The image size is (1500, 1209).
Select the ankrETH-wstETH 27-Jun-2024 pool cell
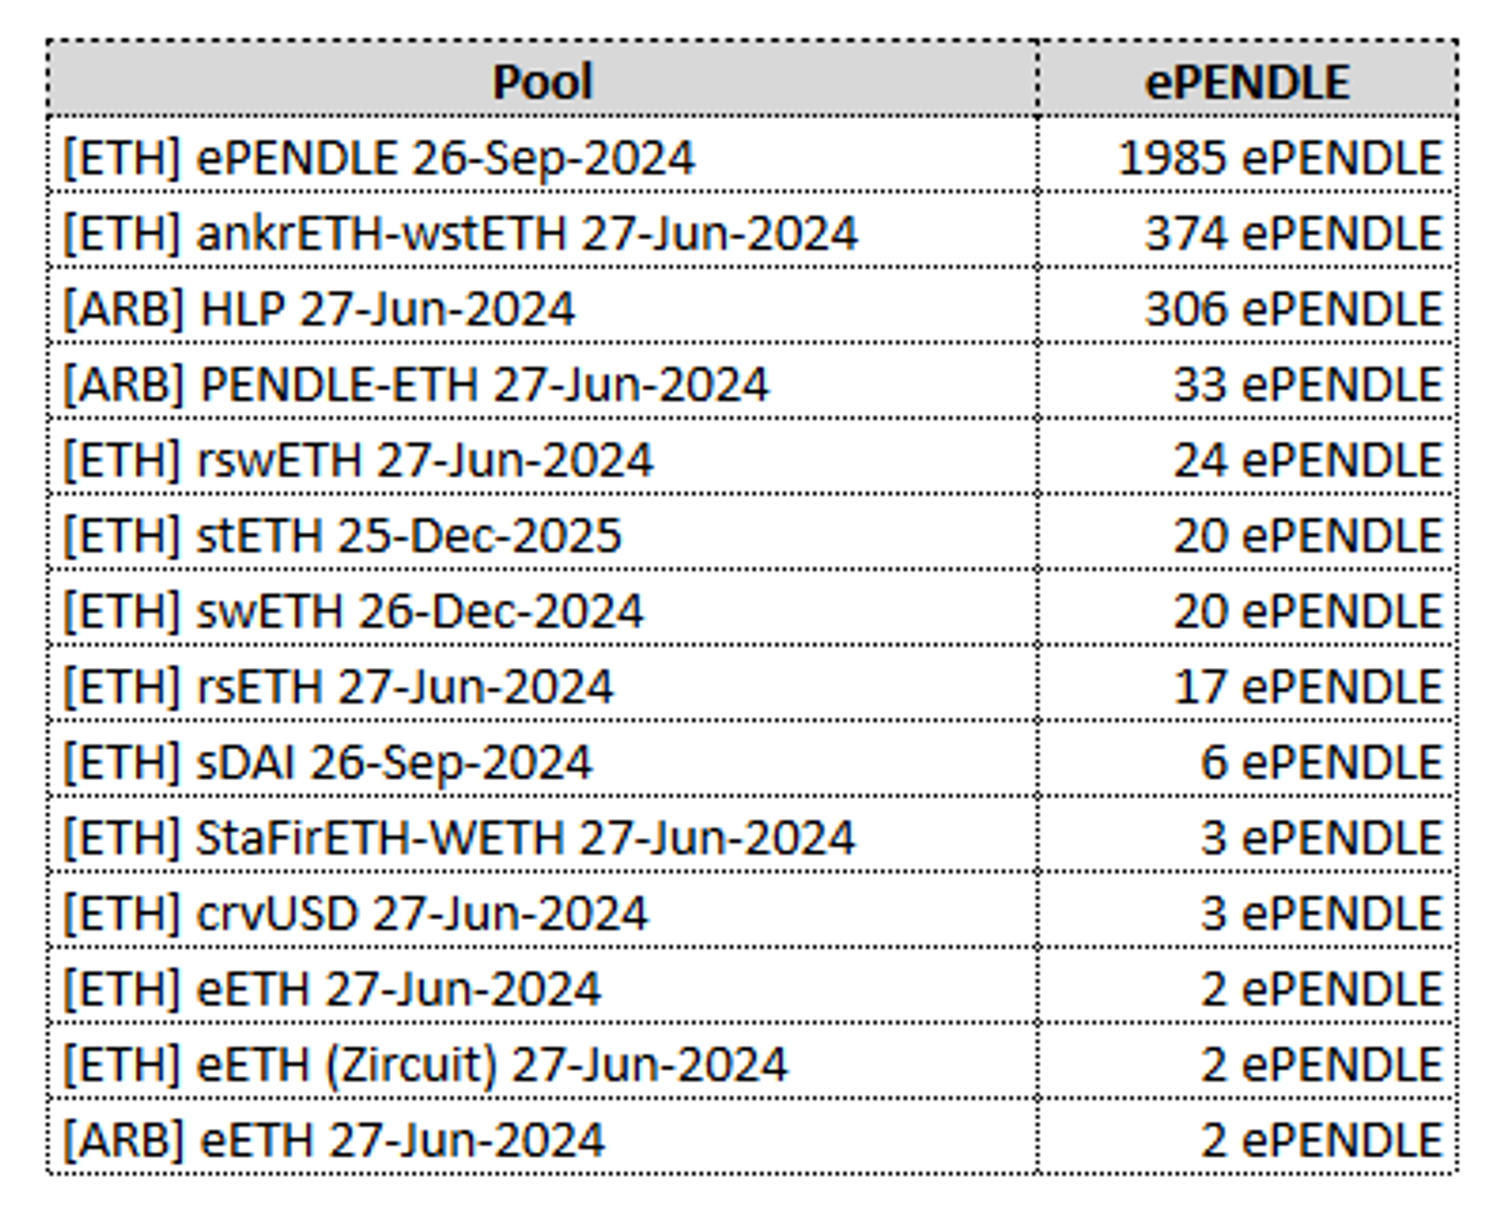460,234
